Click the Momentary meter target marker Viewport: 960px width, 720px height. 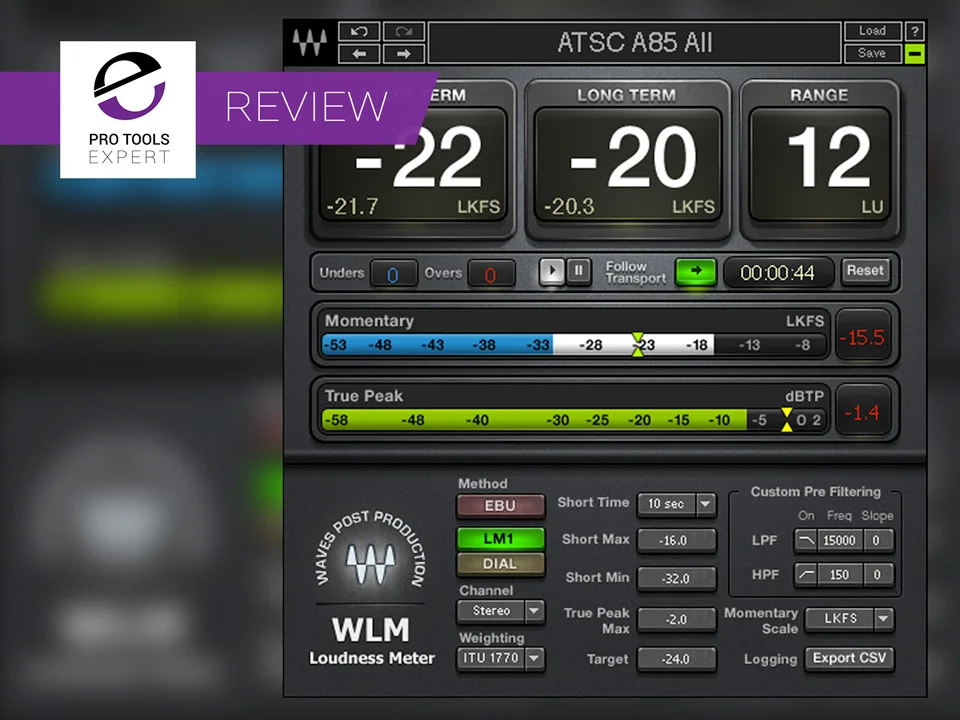point(637,344)
